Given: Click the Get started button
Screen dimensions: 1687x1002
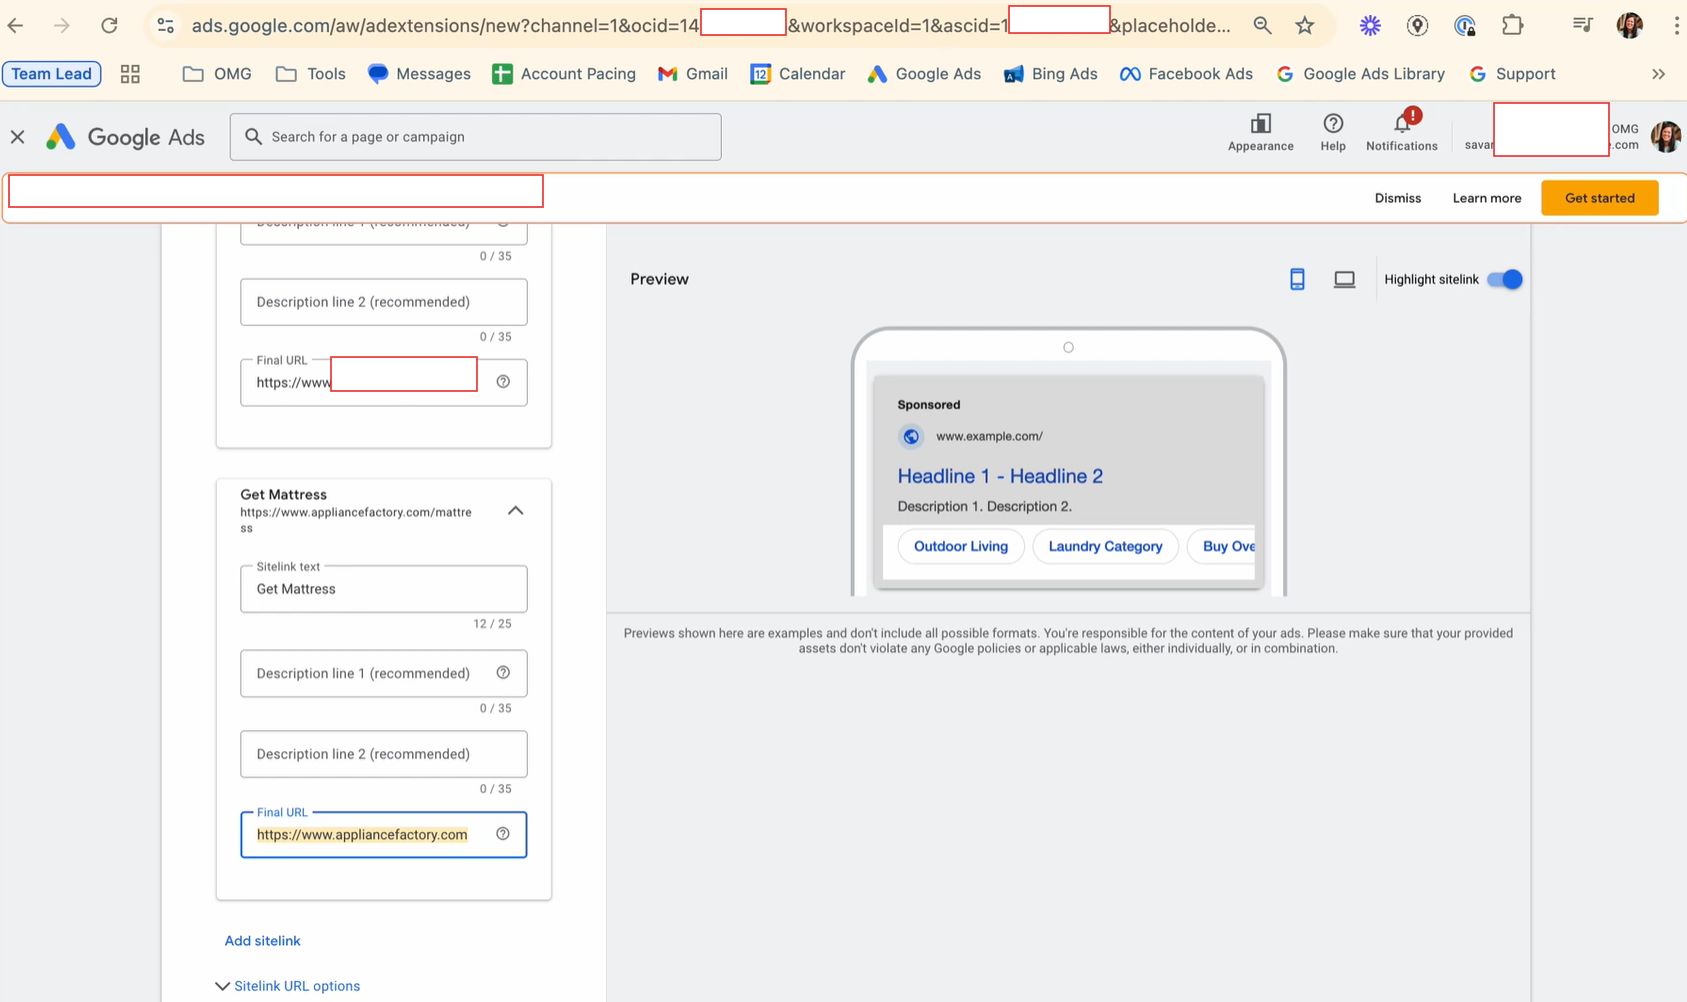Looking at the screenshot, I should (x=1598, y=197).
